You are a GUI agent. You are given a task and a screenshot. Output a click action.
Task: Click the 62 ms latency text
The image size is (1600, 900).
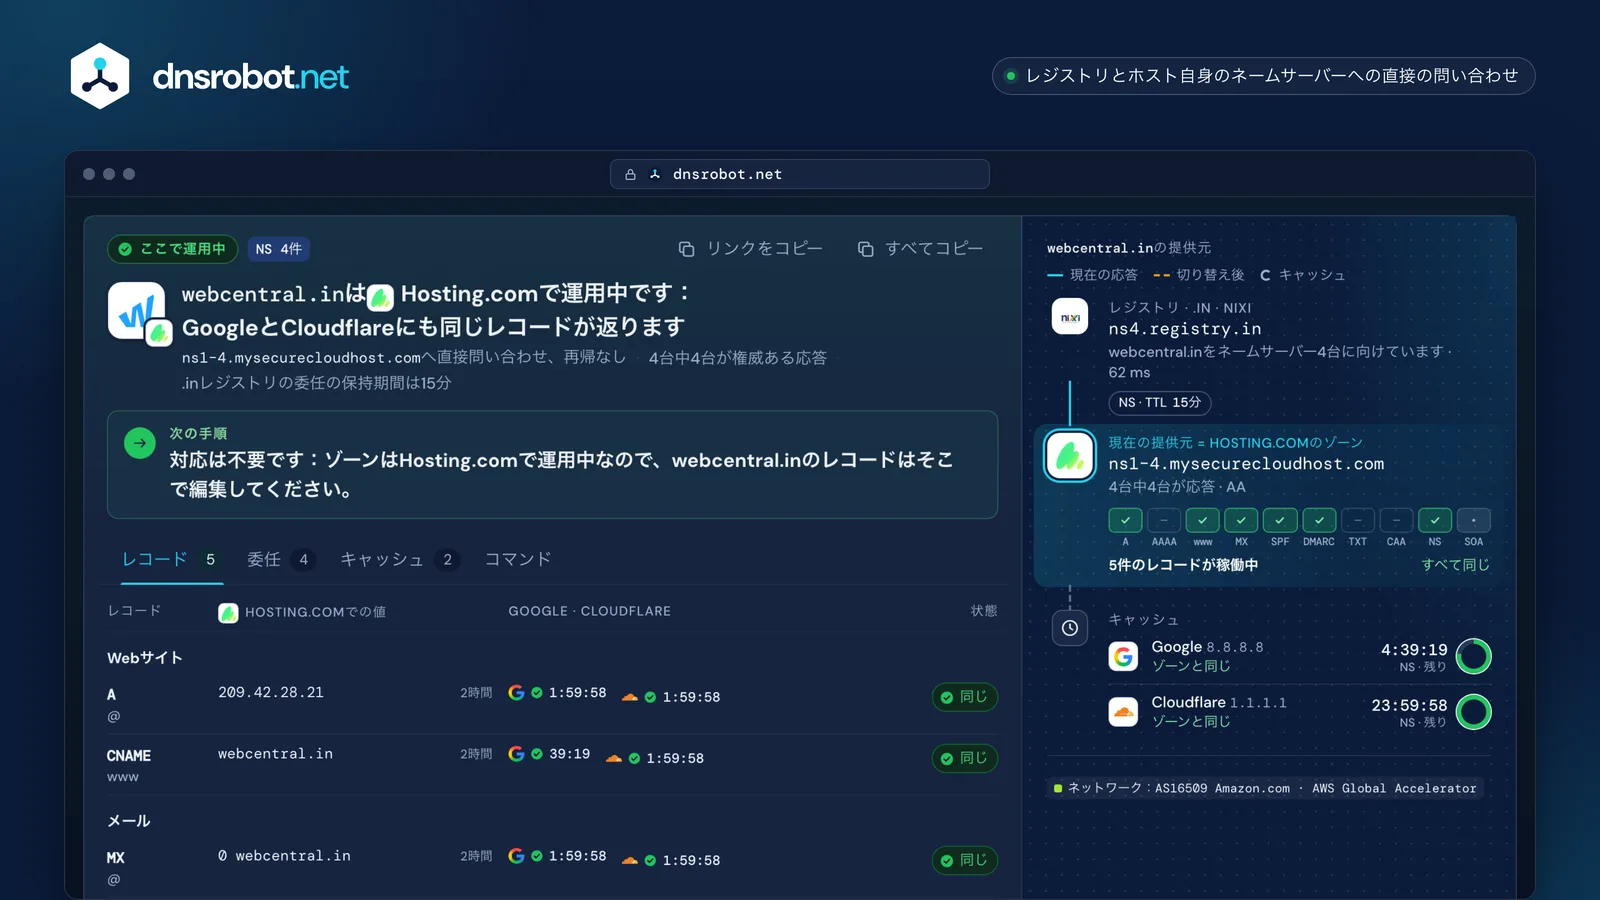[1129, 373]
